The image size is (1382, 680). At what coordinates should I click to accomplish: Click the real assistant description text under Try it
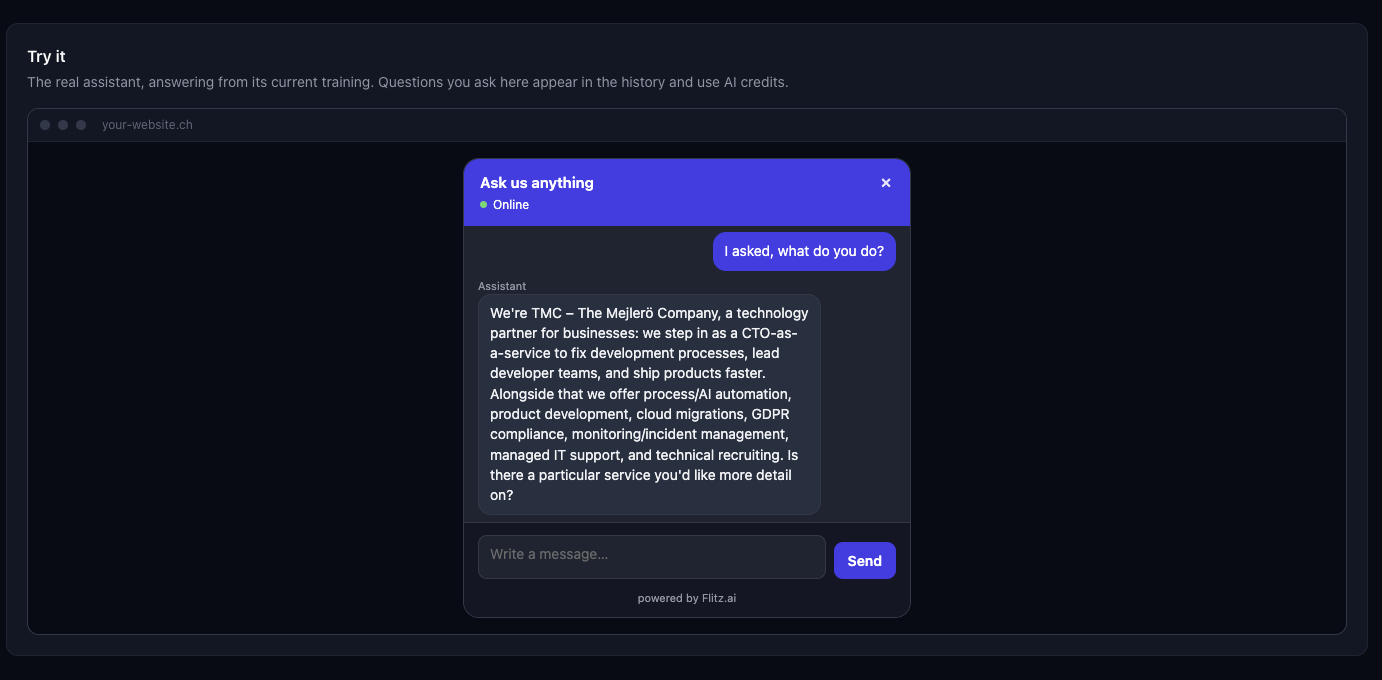point(408,82)
